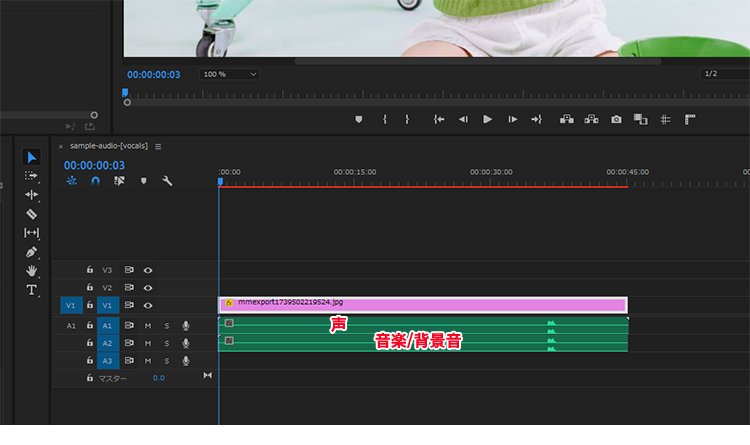Click the Mark Out button
750x445 pixels.
[x=407, y=120]
